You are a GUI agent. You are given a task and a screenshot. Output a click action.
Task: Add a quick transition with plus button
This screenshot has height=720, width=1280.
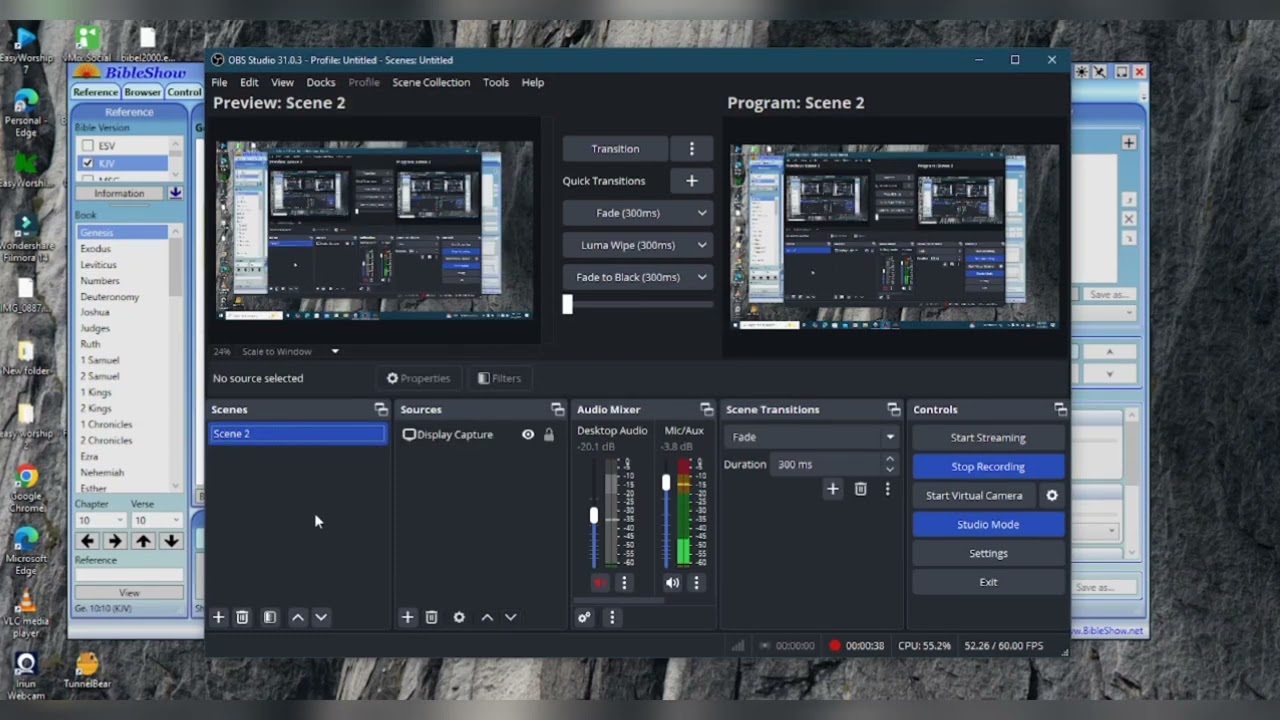pos(691,181)
